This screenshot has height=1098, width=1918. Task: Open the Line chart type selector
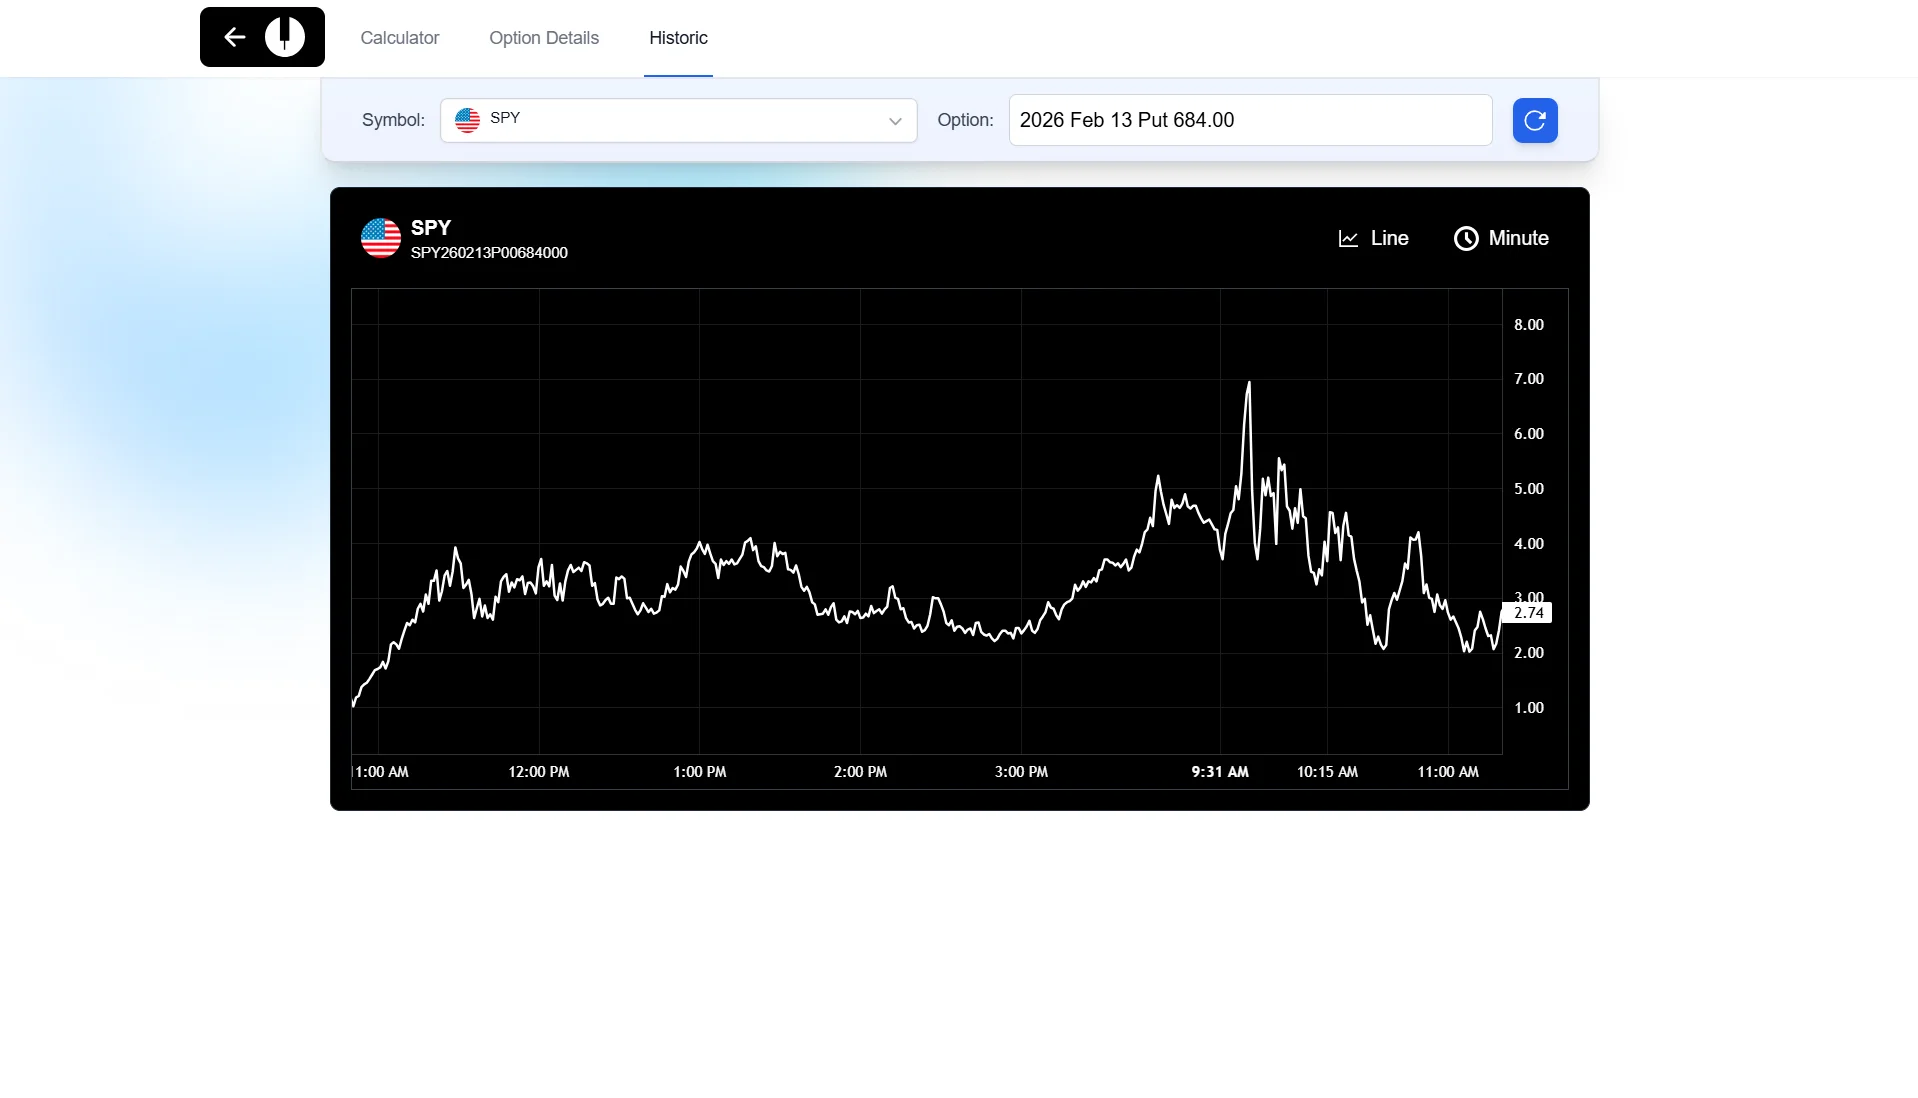pos(1374,238)
